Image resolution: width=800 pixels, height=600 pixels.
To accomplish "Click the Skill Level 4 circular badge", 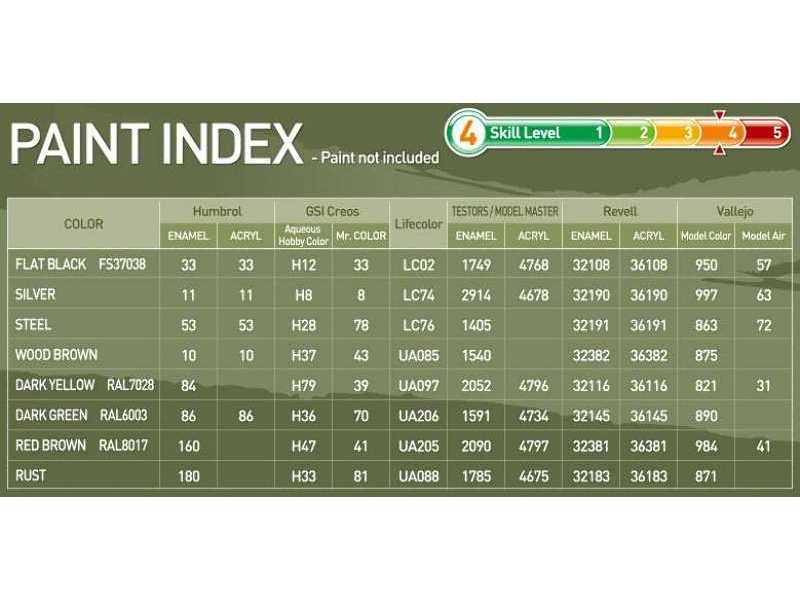I will click(x=467, y=133).
